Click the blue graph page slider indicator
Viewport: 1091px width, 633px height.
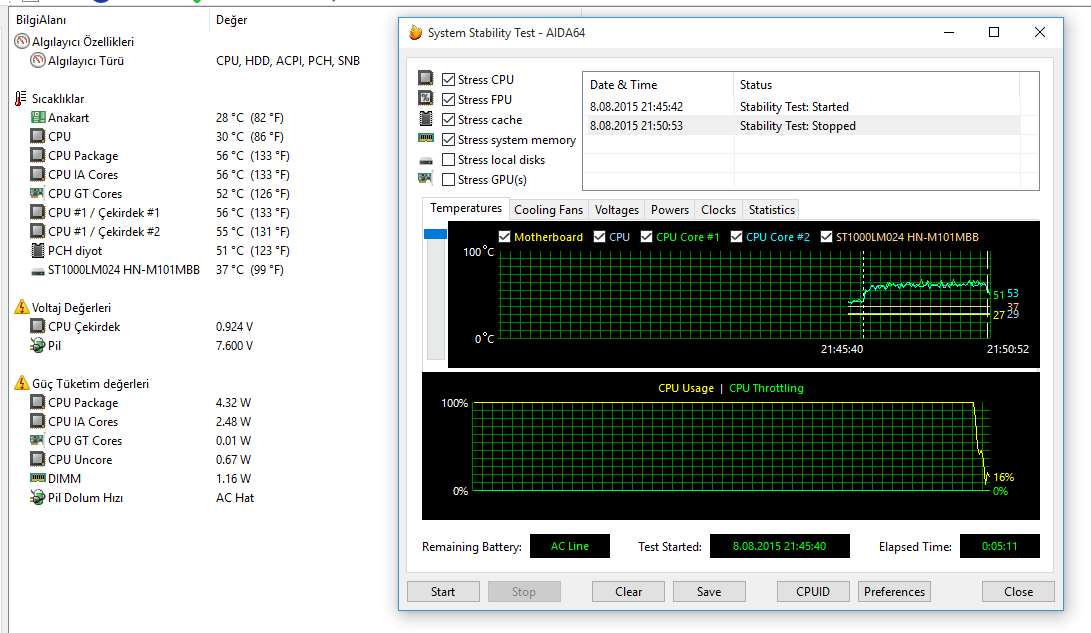(436, 234)
